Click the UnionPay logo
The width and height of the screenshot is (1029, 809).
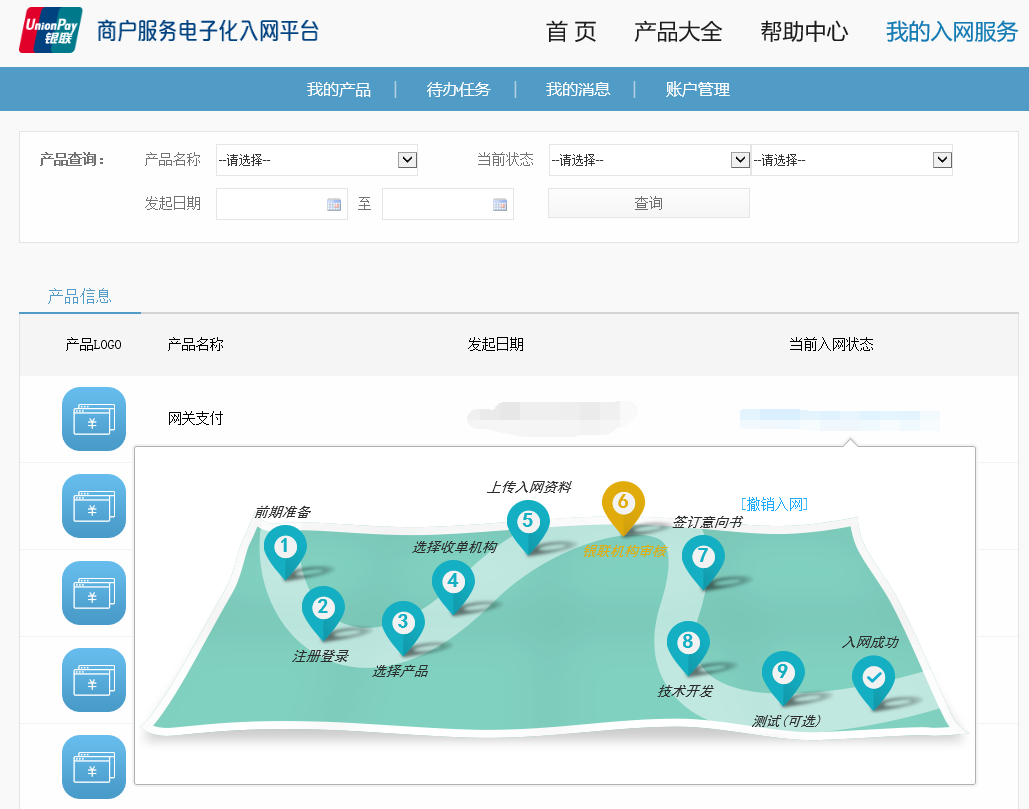(x=52, y=31)
